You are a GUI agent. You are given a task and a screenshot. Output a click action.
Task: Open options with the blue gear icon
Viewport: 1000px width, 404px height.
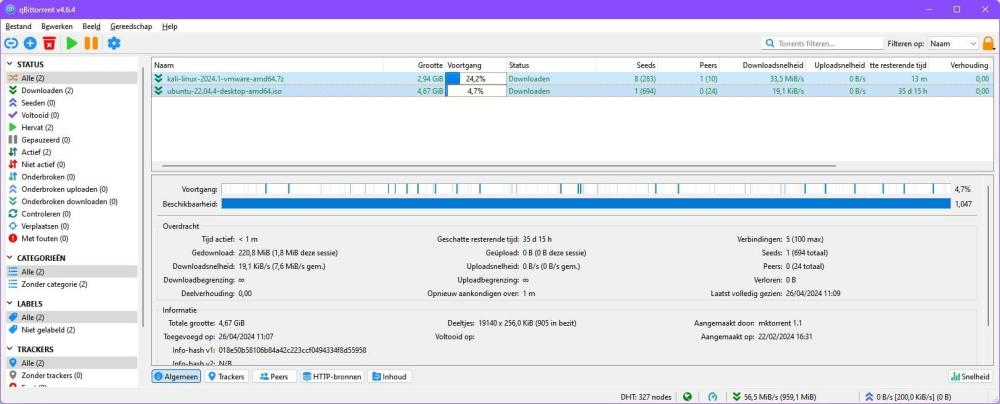pyautogui.click(x=114, y=43)
